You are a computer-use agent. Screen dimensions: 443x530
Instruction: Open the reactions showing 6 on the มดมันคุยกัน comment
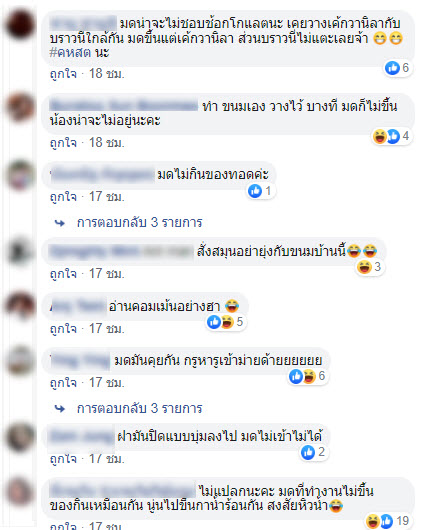point(307,376)
